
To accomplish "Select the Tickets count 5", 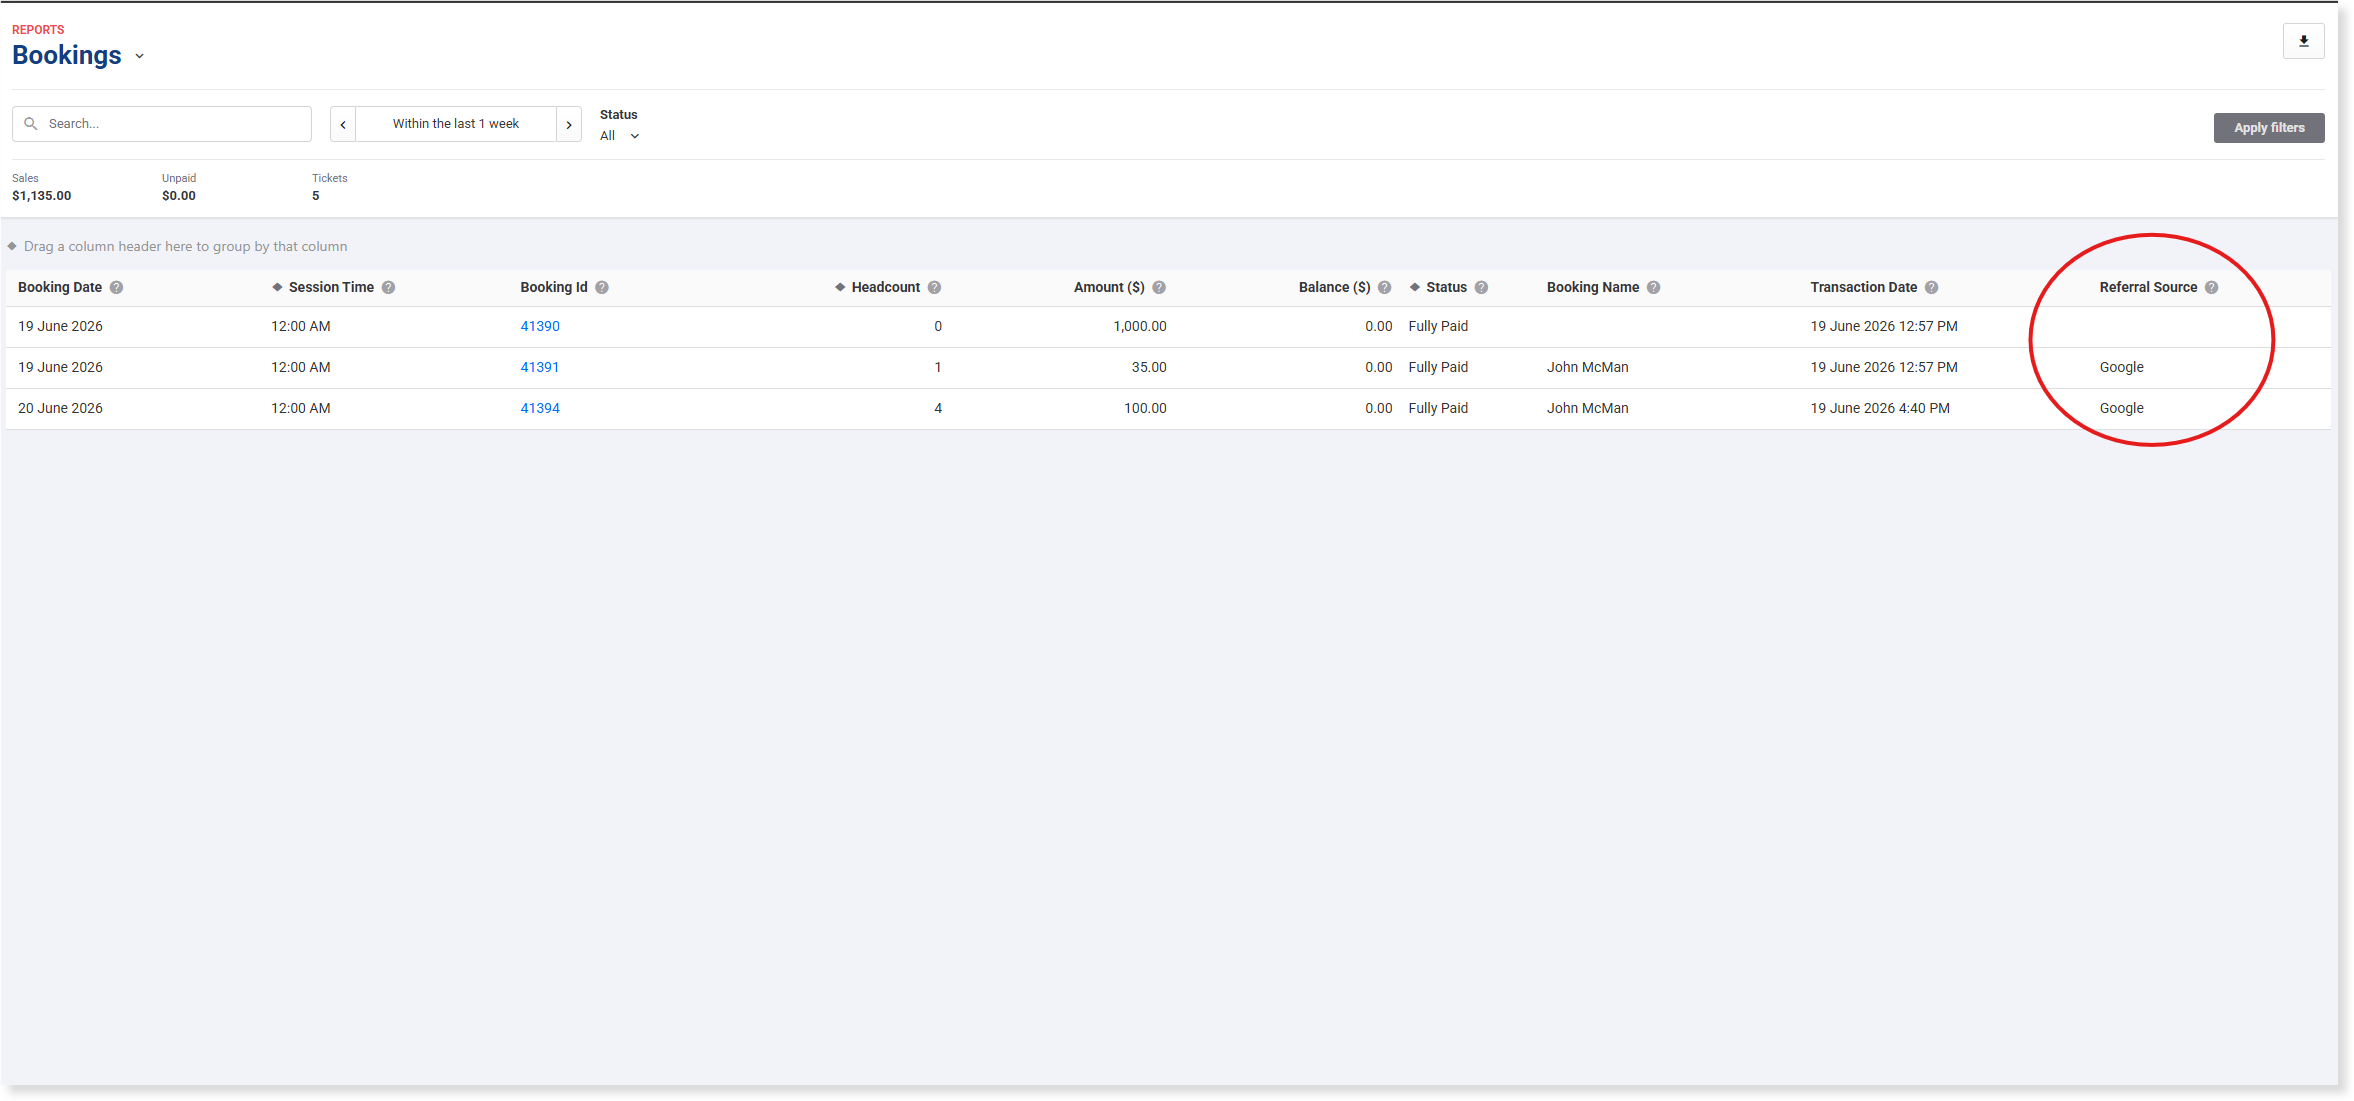I will click(x=316, y=196).
